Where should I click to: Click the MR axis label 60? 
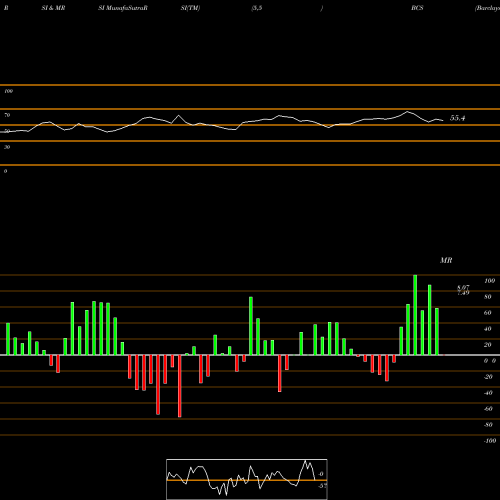pyautogui.click(x=488, y=313)
